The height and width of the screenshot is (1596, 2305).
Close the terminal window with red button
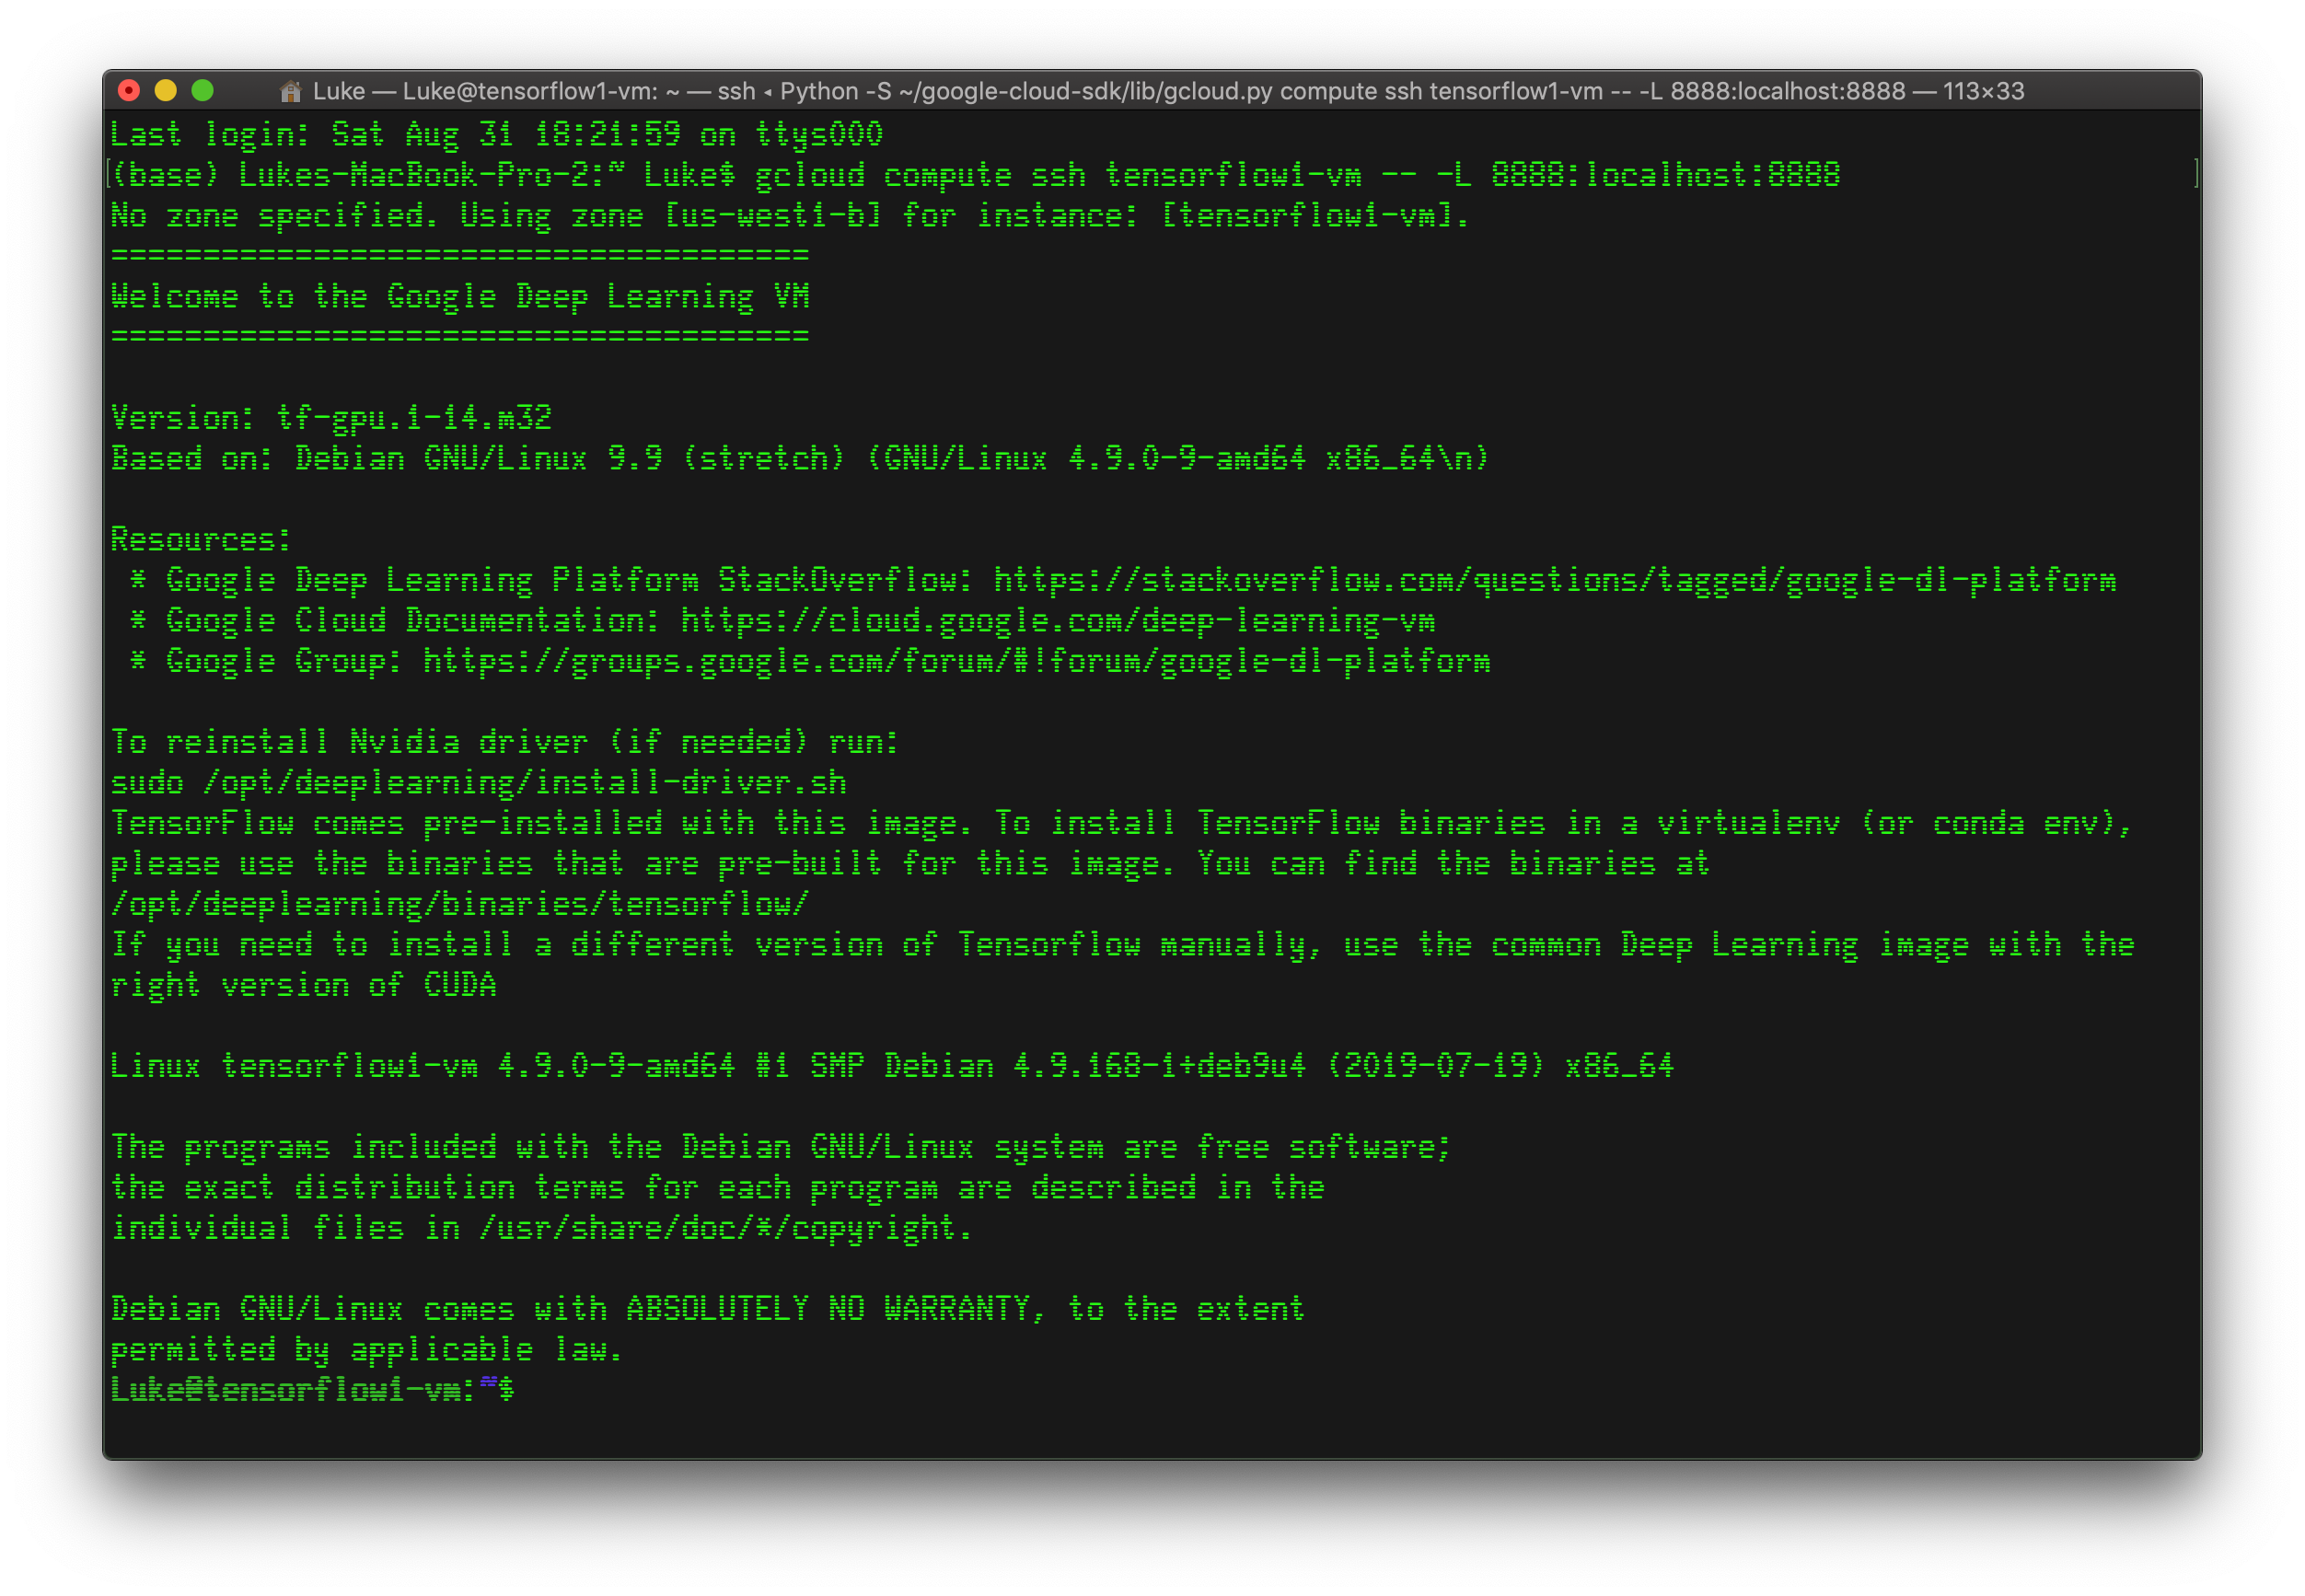point(129,91)
